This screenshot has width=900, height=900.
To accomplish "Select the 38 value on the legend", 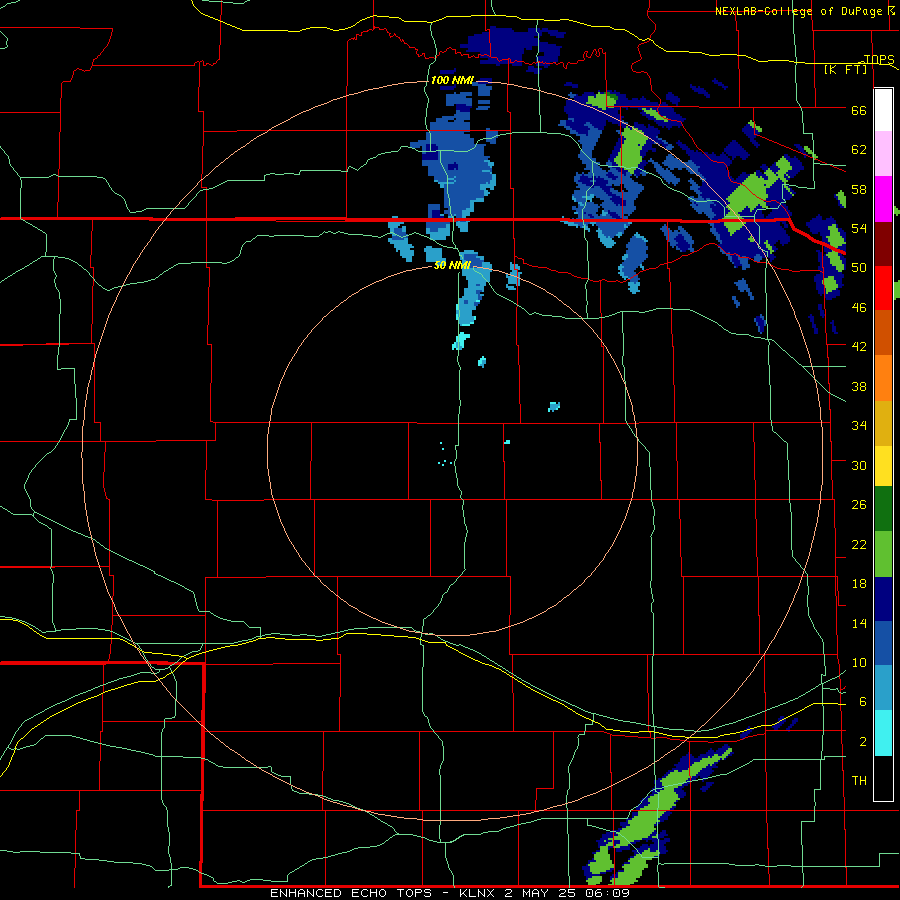I will pos(859,386).
